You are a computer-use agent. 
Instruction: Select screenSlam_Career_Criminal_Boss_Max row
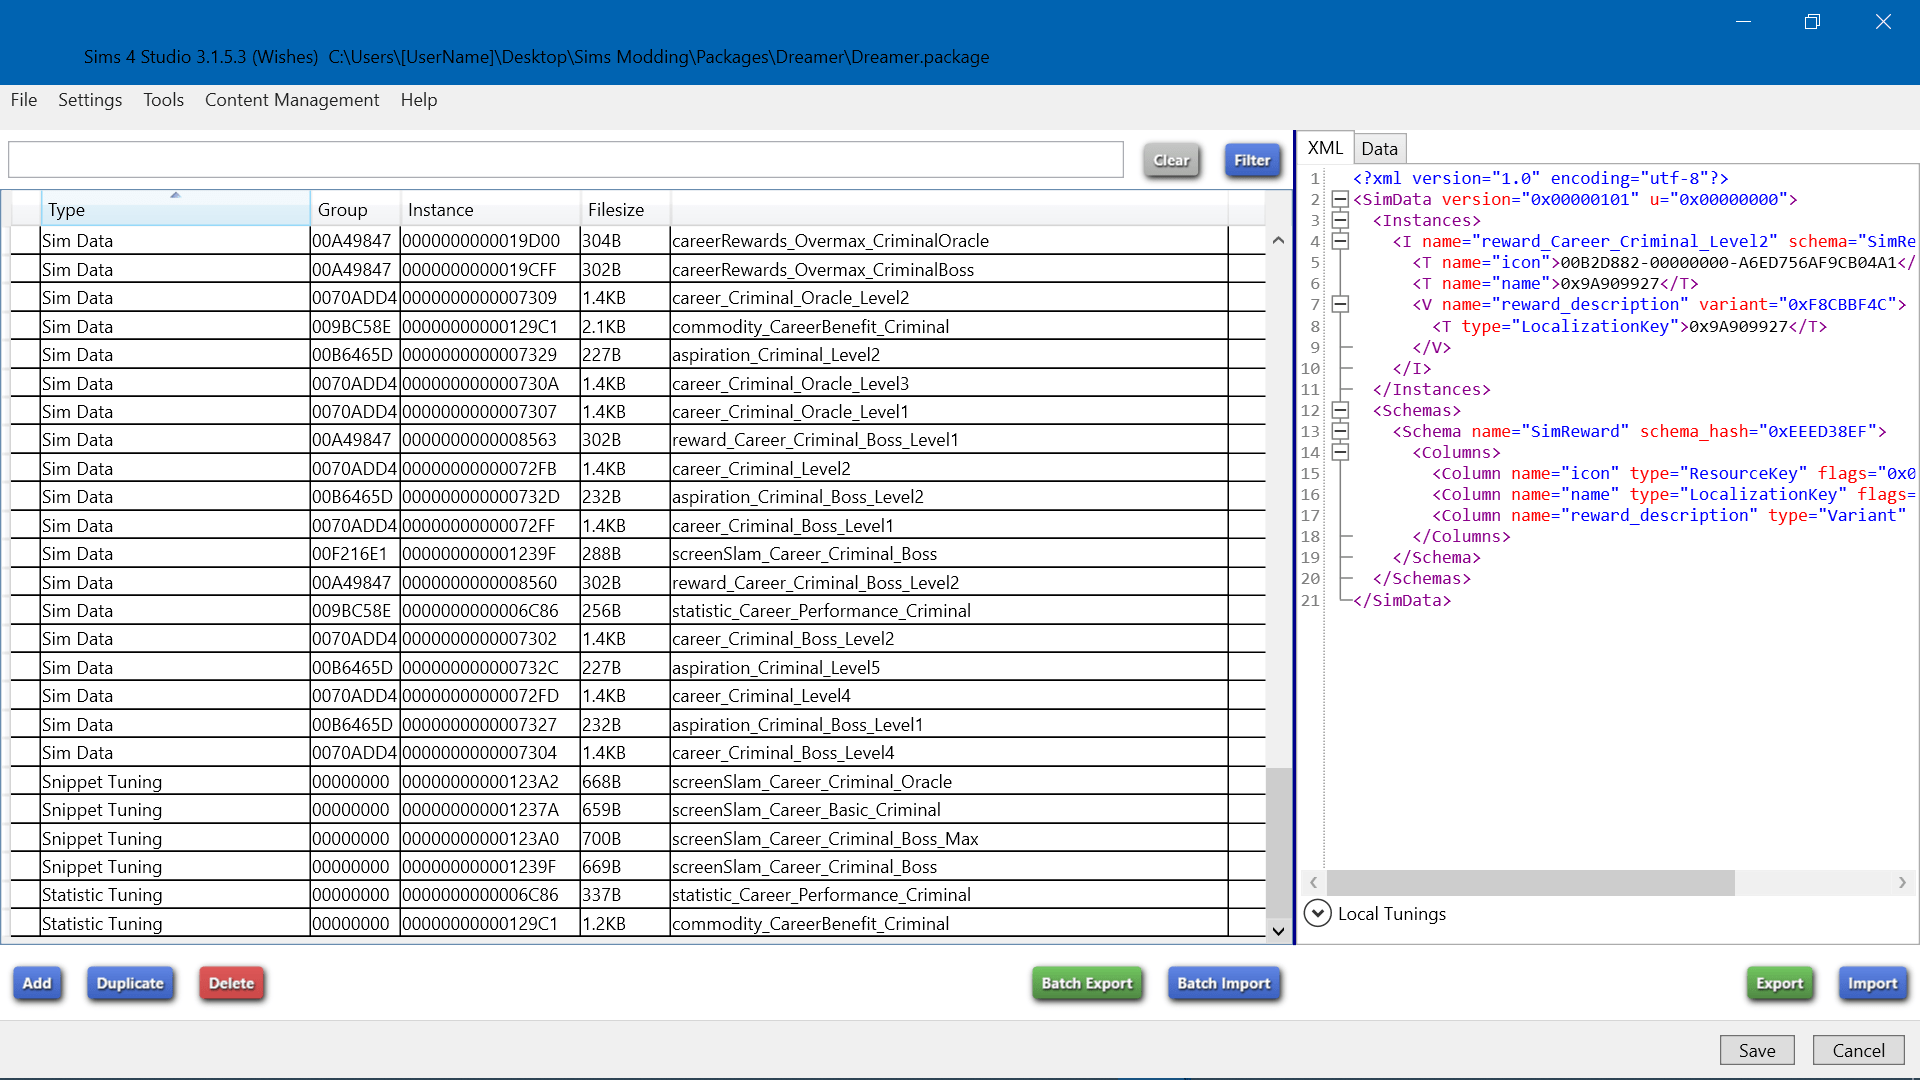point(638,838)
